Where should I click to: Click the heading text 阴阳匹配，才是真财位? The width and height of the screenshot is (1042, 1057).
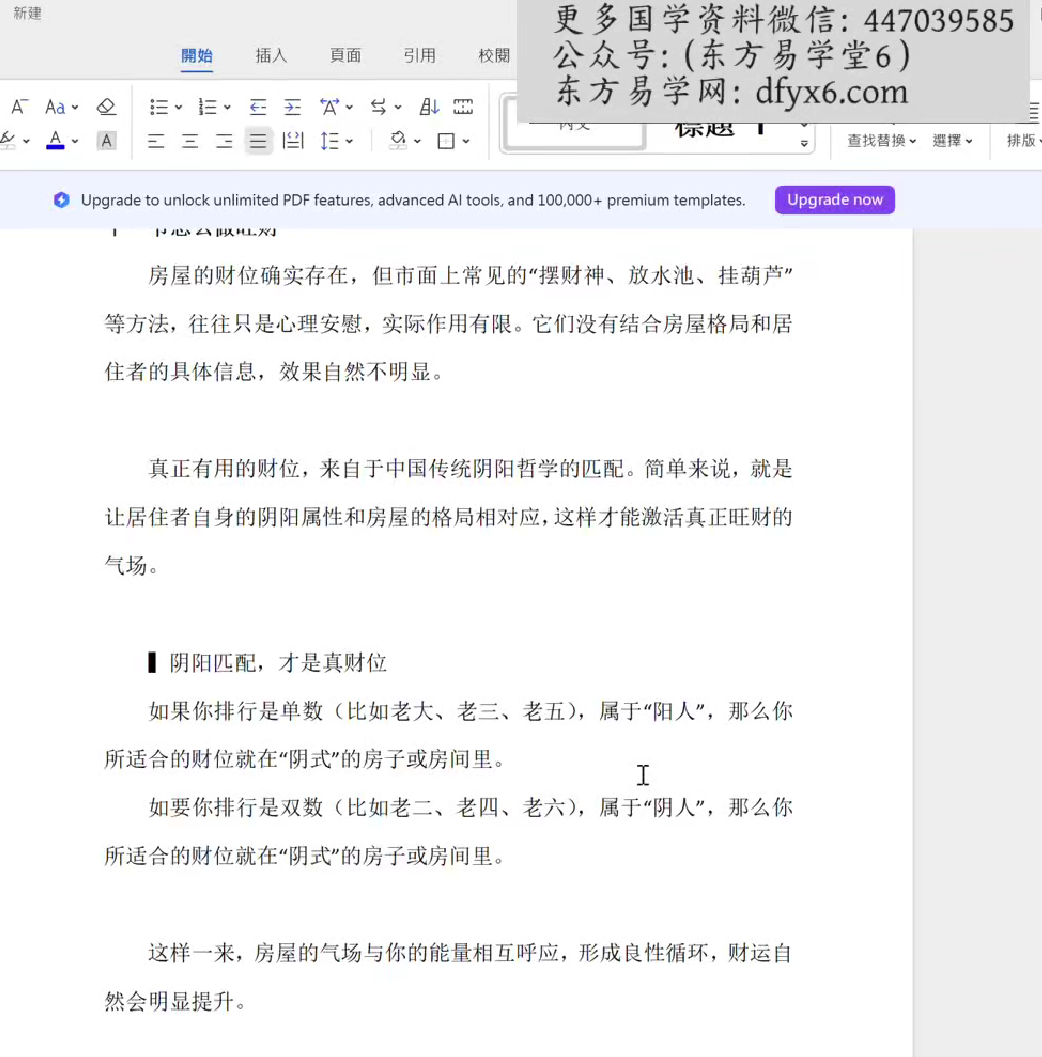tap(278, 662)
